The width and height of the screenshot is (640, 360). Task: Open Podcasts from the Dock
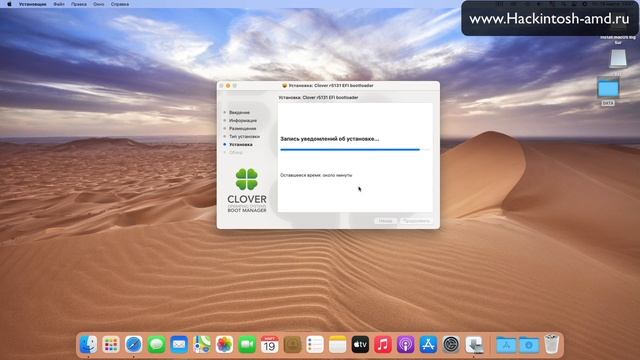[405, 344]
